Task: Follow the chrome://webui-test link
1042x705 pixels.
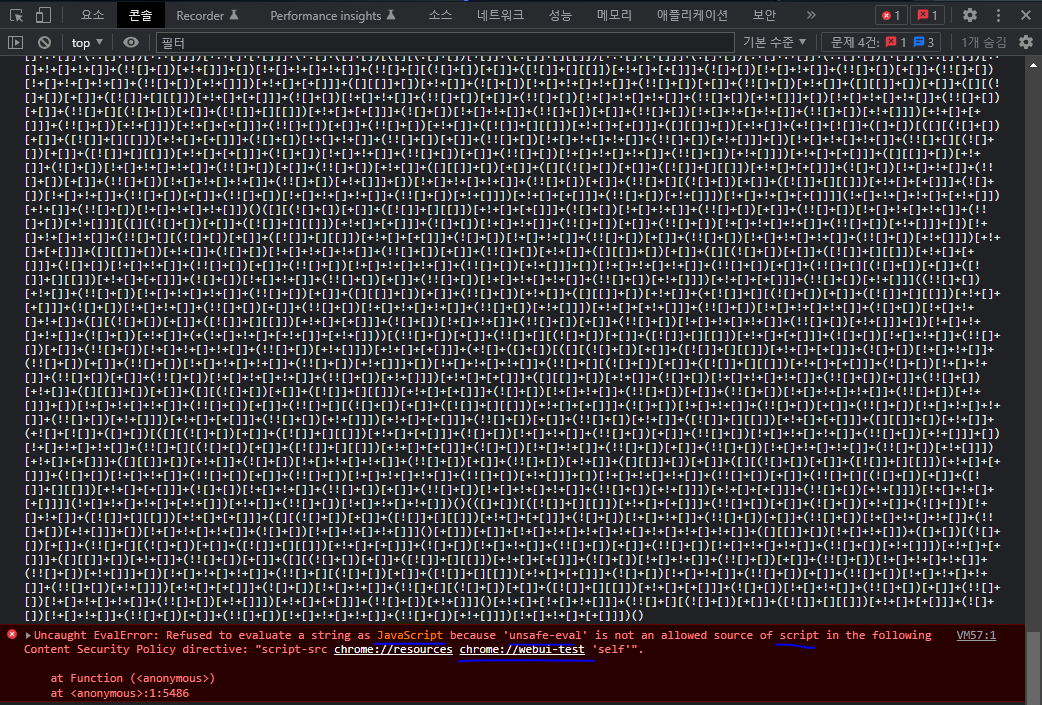Action: click(x=522, y=649)
